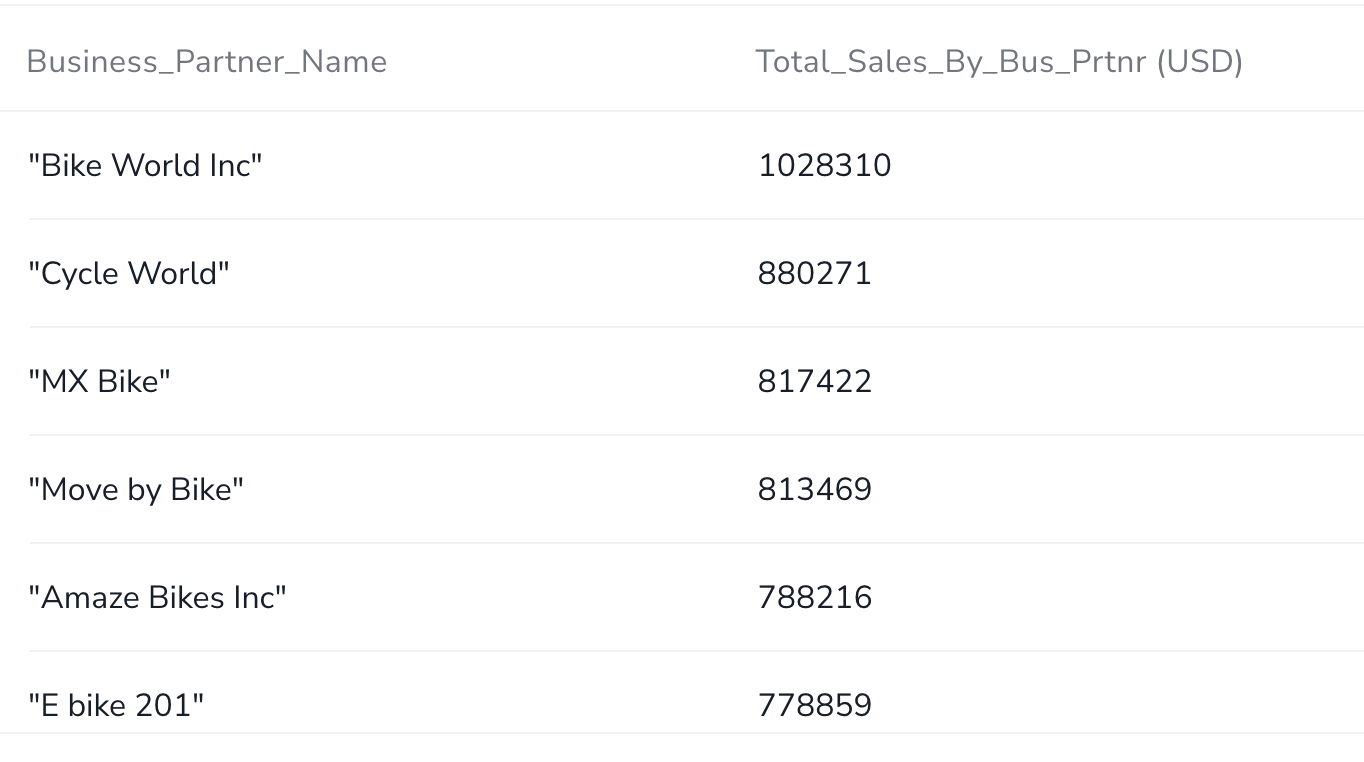The width and height of the screenshot is (1364, 762).
Task: Select the "Bike World Inc" name cell
Action: 145,165
